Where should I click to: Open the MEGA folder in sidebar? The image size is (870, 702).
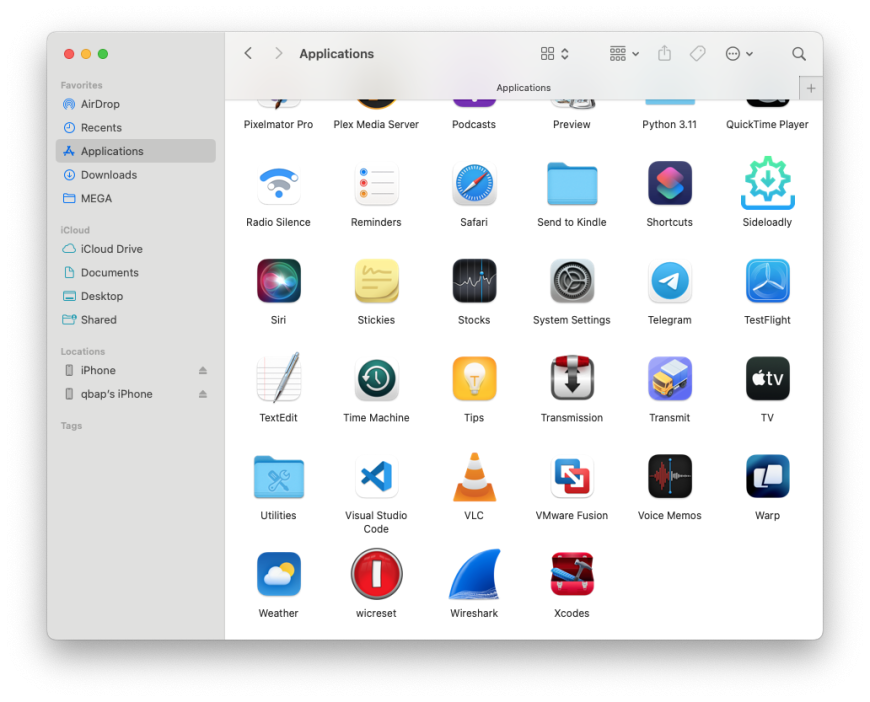(136, 198)
